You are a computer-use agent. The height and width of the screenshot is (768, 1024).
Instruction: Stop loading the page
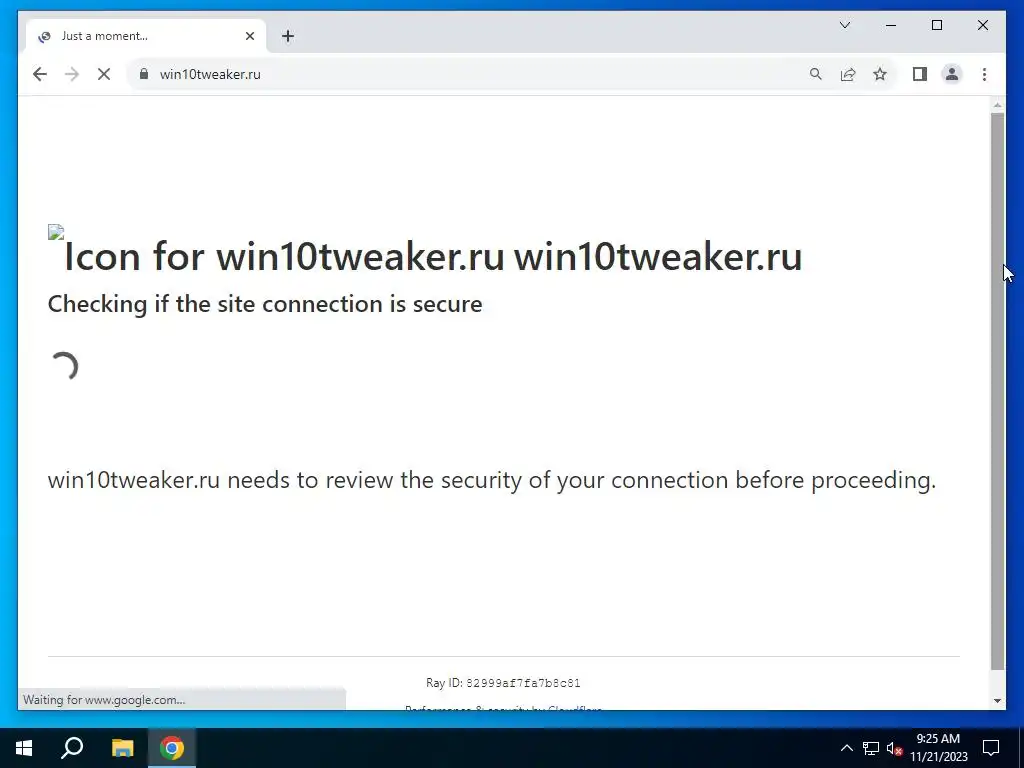tap(104, 74)
